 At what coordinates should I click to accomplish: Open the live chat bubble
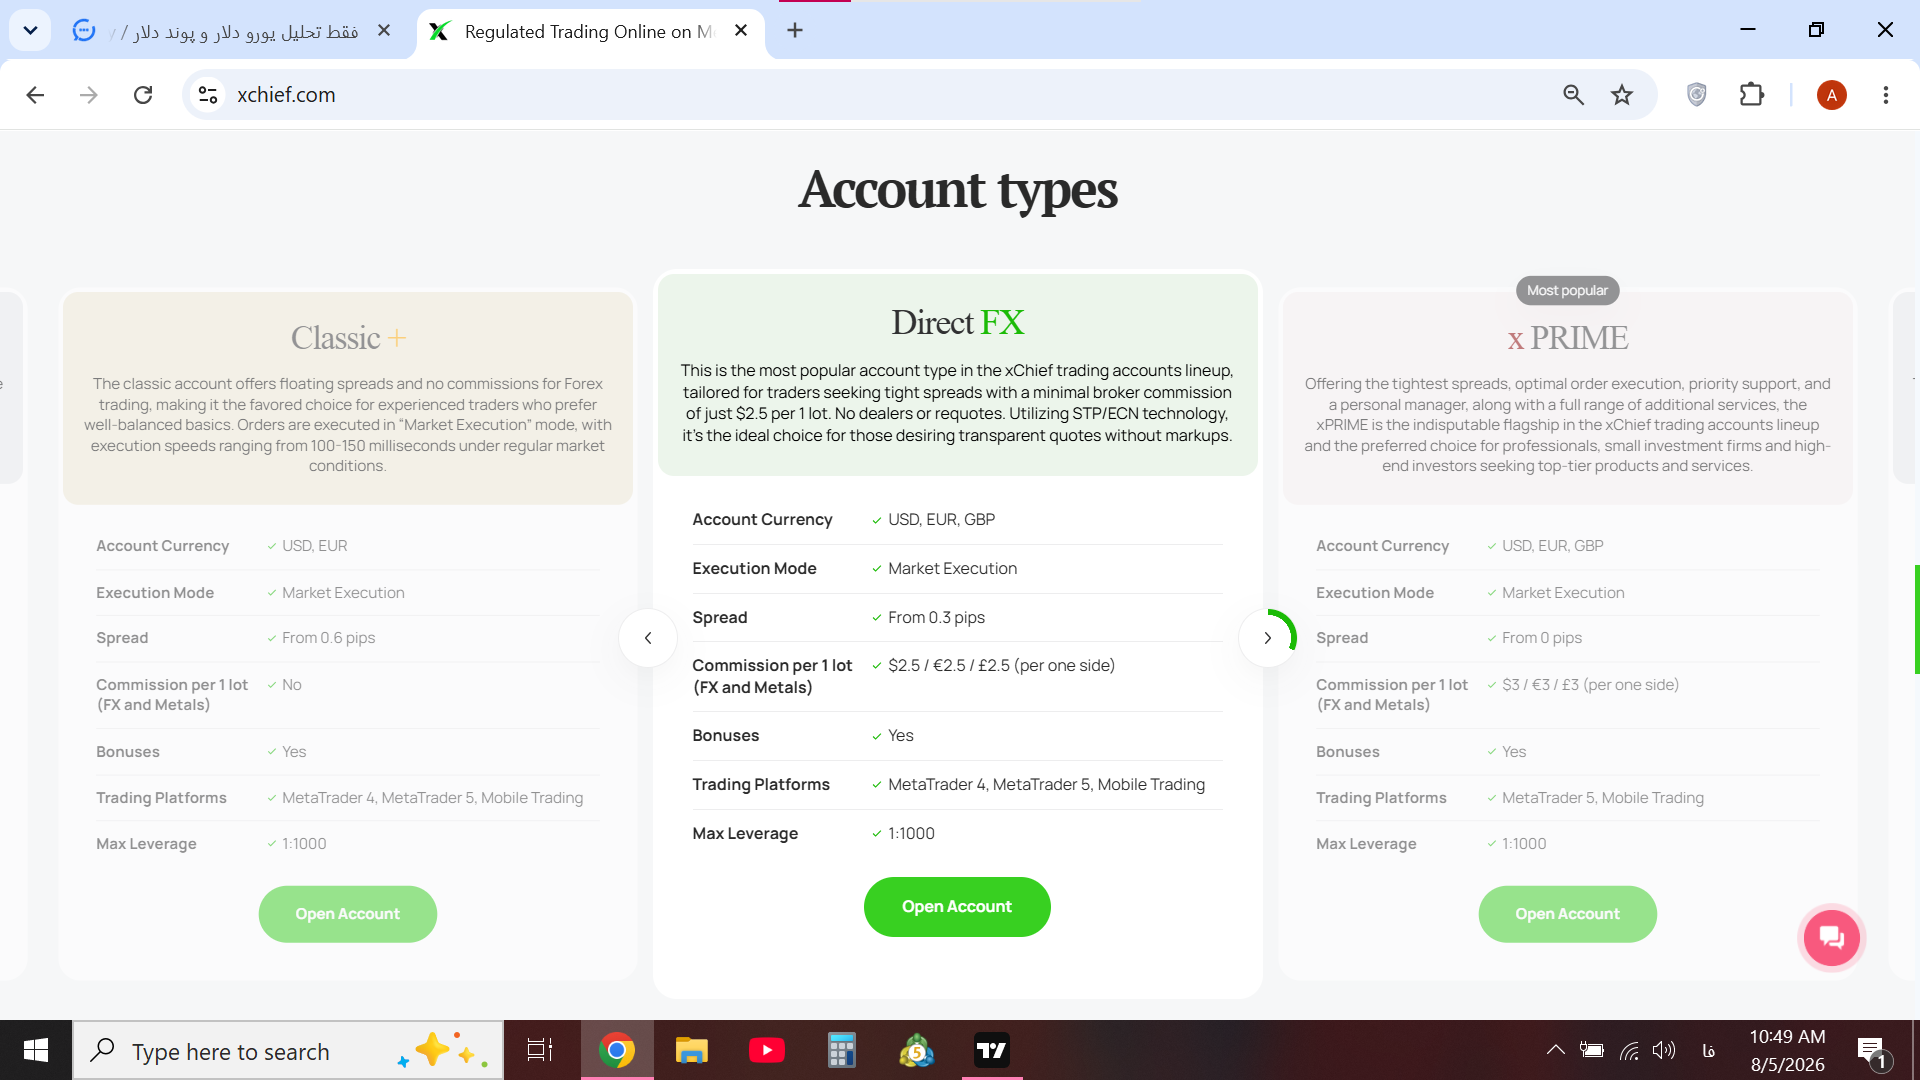pyautogui.click(x=1831, y=938)
